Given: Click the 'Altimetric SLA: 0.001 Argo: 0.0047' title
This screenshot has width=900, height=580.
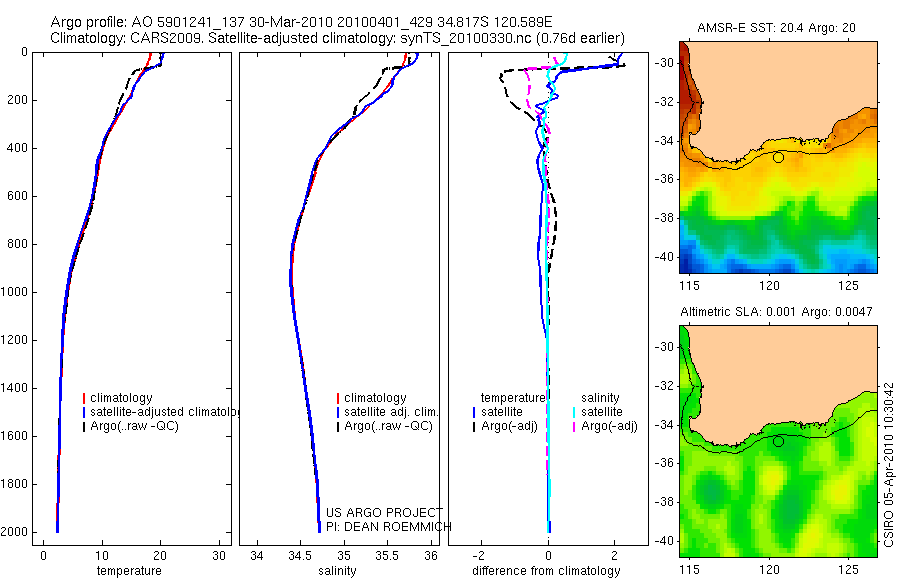Looking at the screenshot, I should (x=776, y=312).
